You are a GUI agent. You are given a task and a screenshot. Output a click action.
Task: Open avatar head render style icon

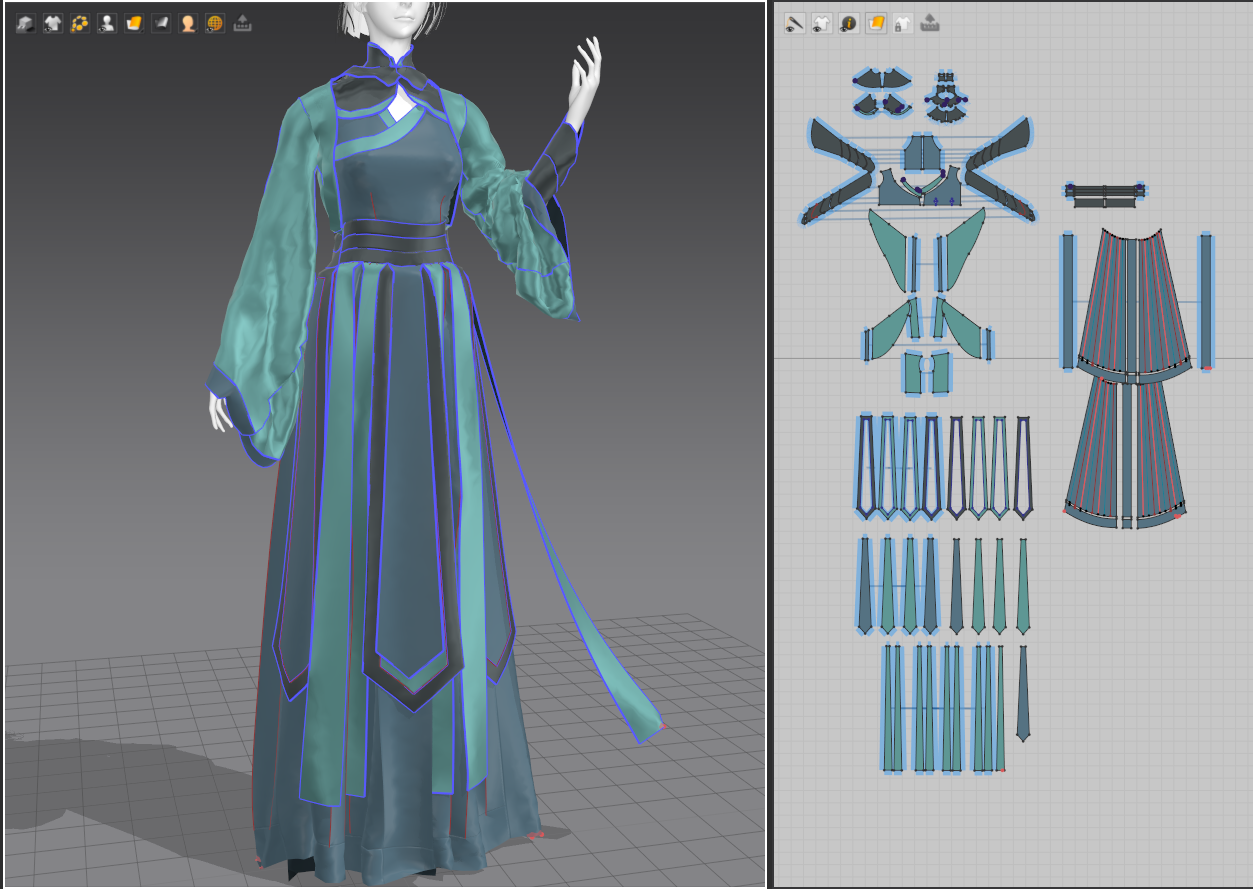[x=187, y=23]
